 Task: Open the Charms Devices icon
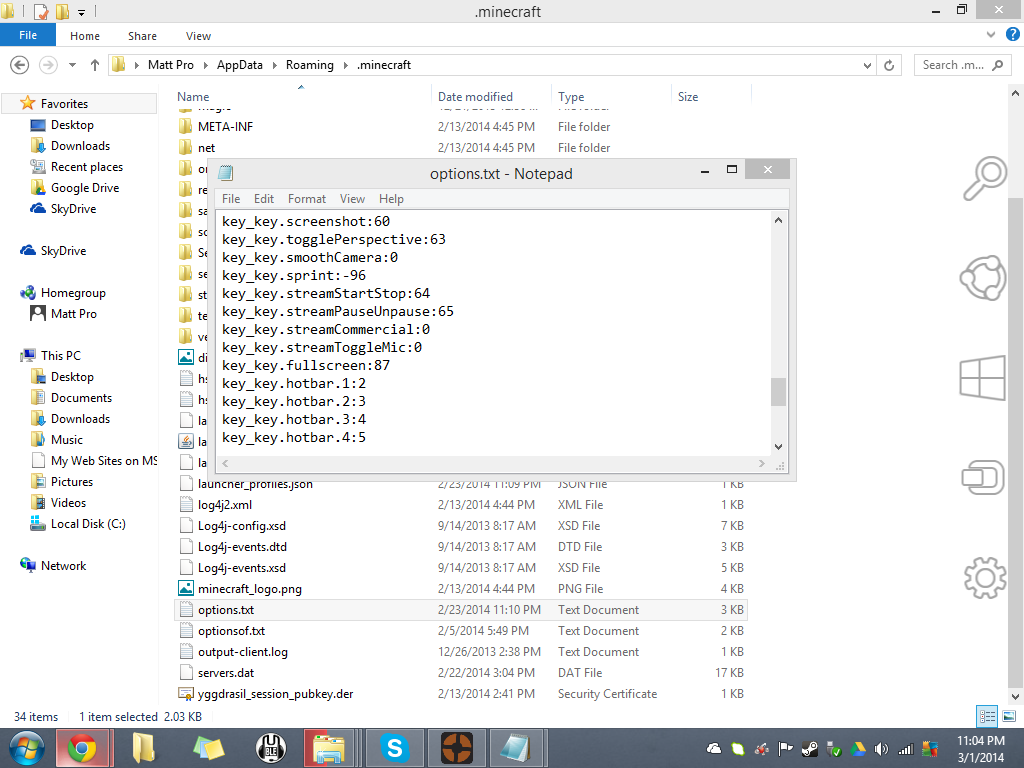pyautogui.click(x=983, y=477)
